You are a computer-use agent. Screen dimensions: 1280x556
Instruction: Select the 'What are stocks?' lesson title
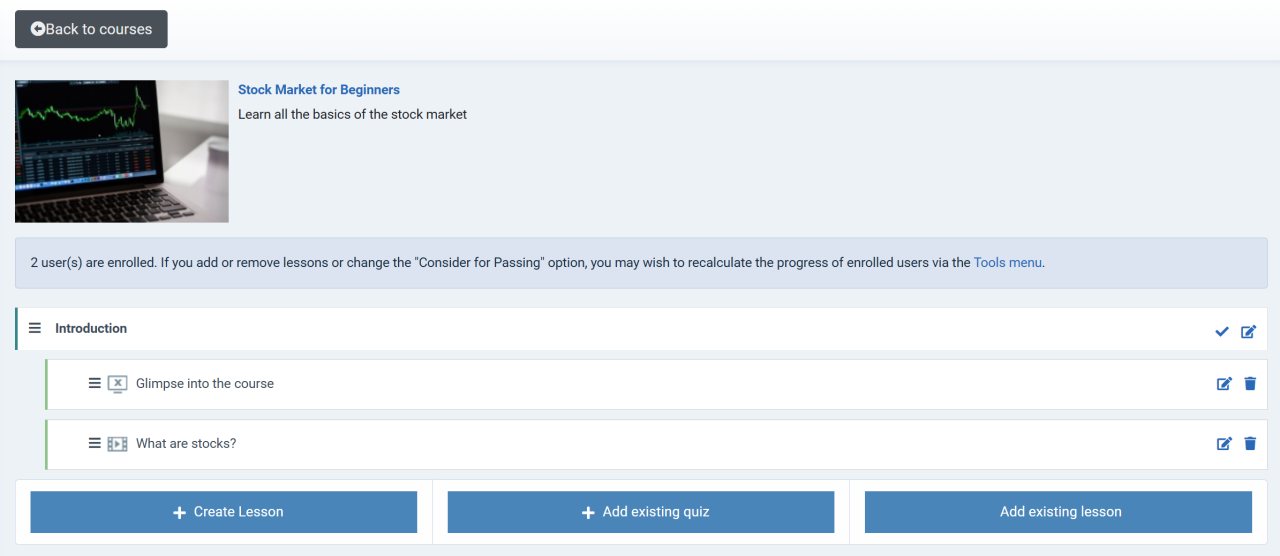pyautogui.click(x=186, y=443)
